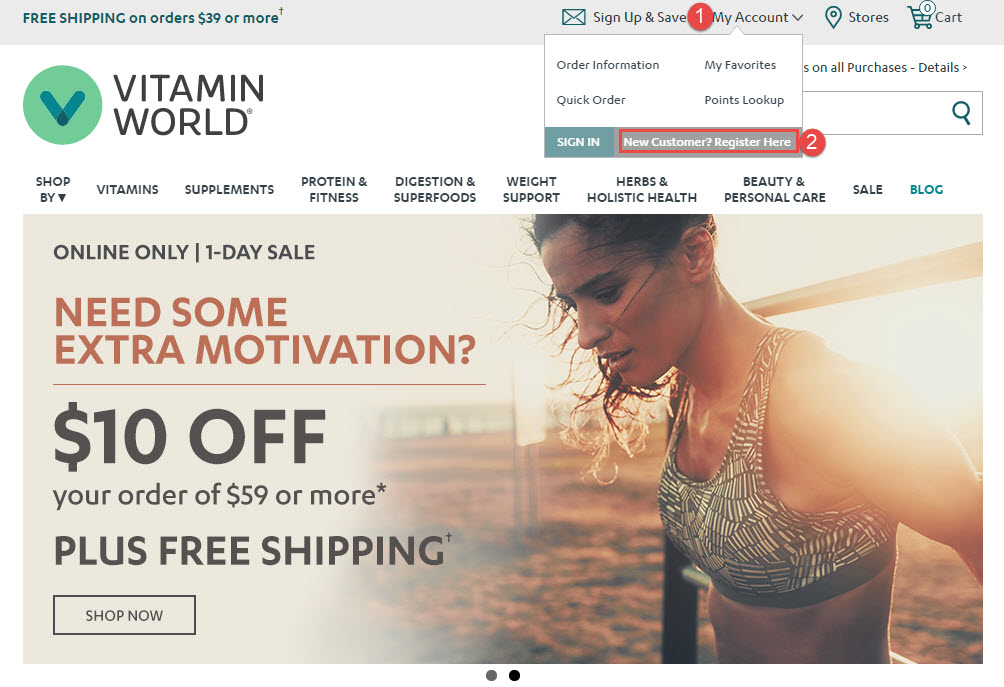Click the Stores location pin icon

832,17
